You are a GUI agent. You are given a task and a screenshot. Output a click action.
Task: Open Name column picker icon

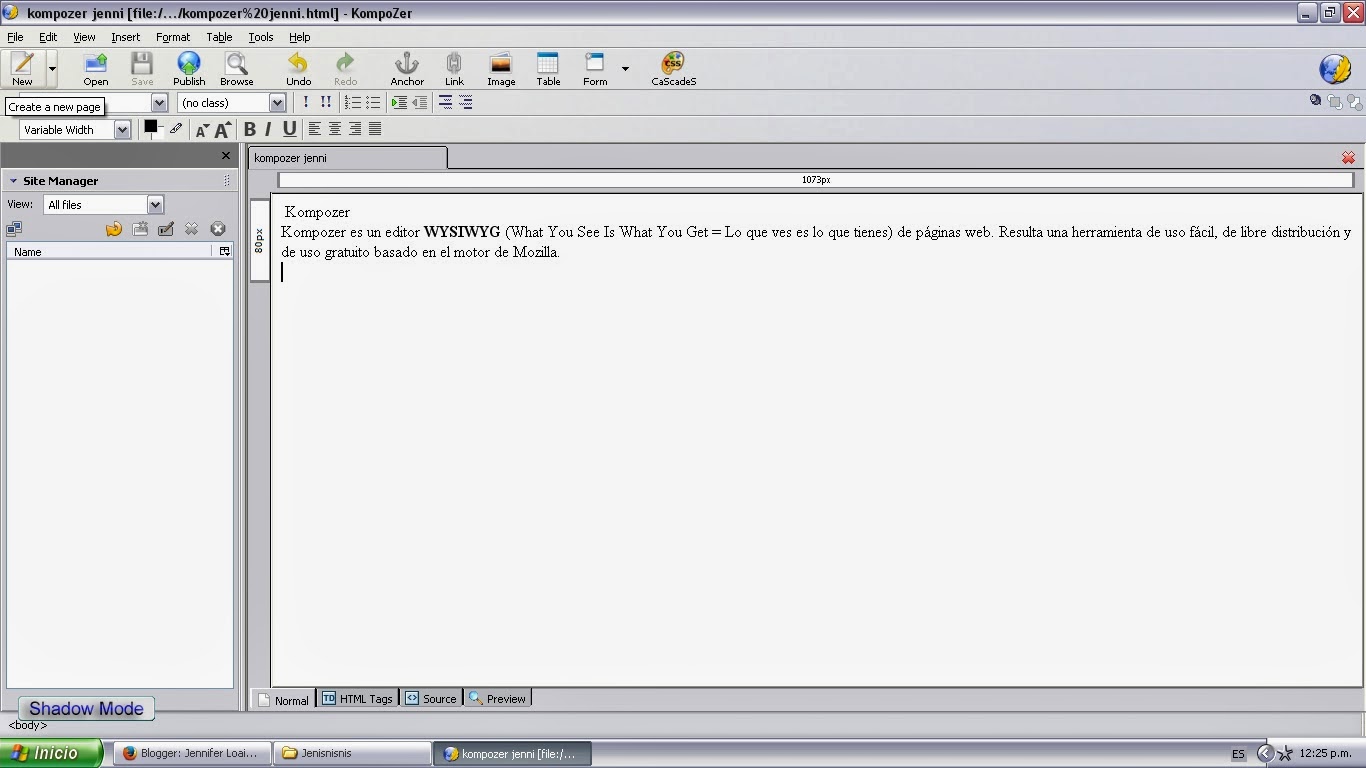point(224,252)
